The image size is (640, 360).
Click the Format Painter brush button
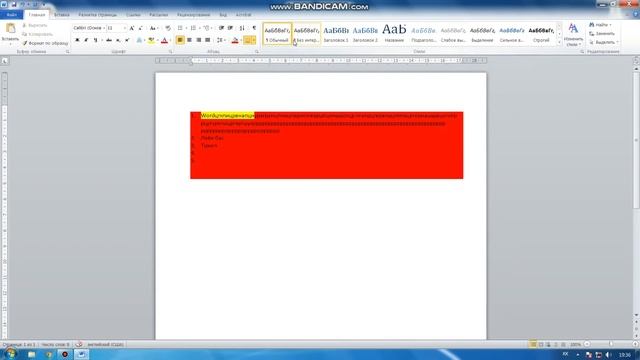coord(45,43)
